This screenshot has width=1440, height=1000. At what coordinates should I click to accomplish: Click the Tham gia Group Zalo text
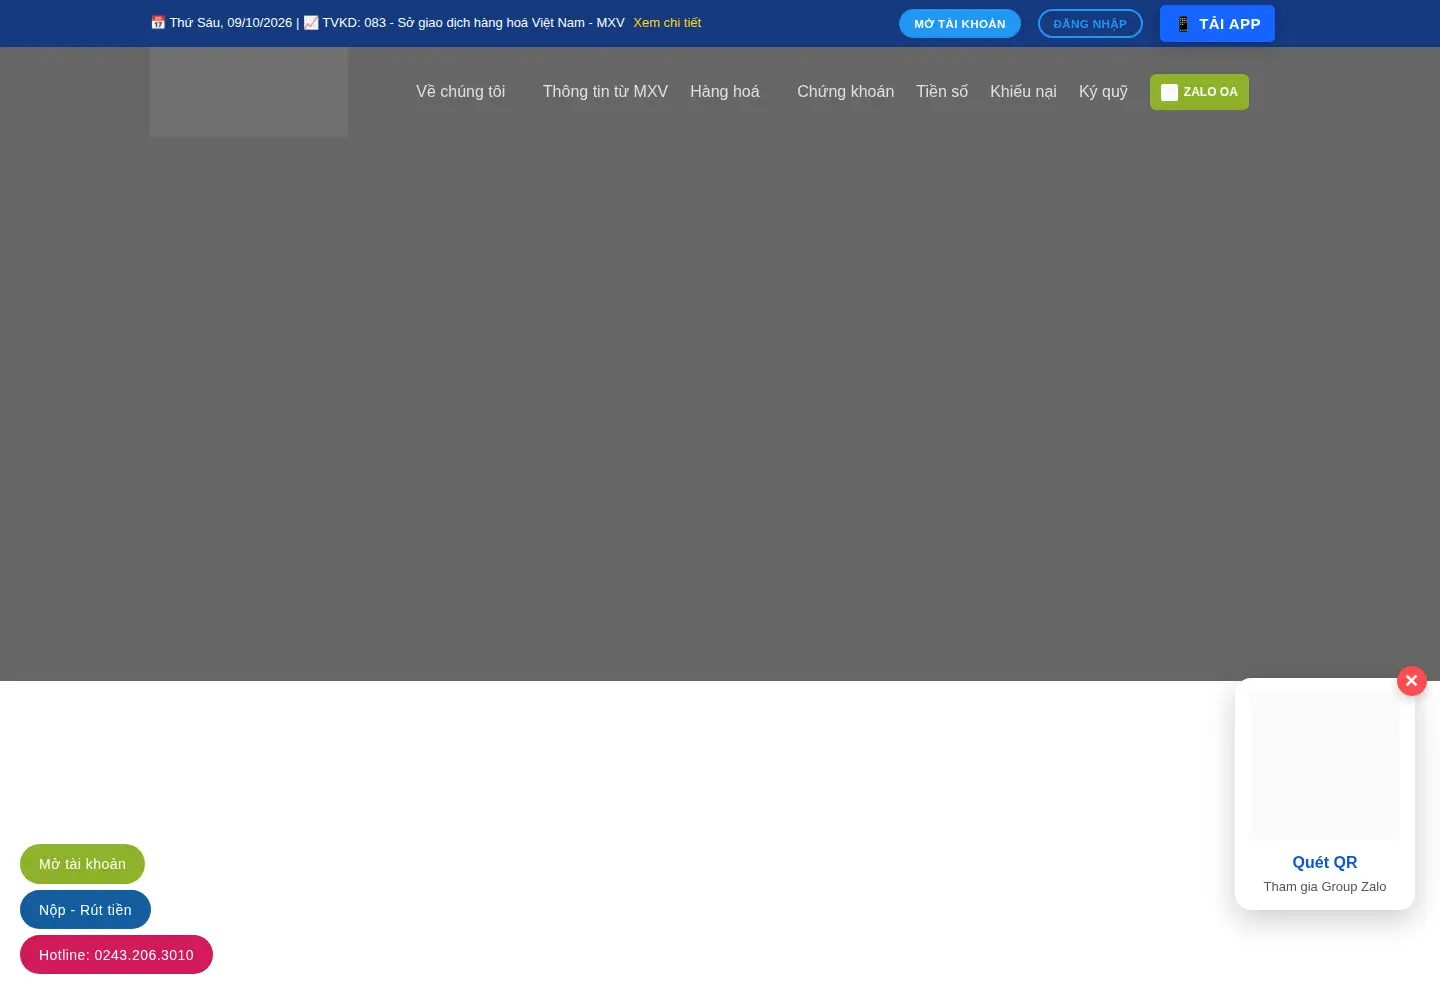(1325, 887)
